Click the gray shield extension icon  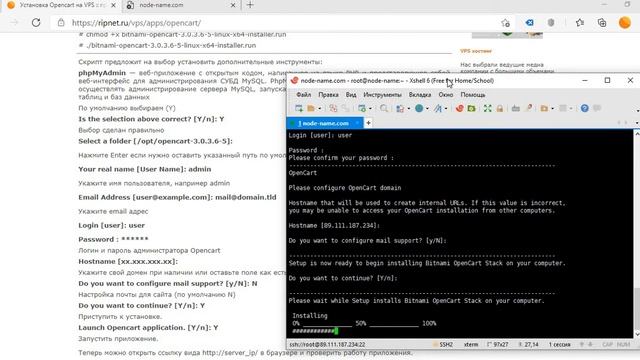[551, 23]
